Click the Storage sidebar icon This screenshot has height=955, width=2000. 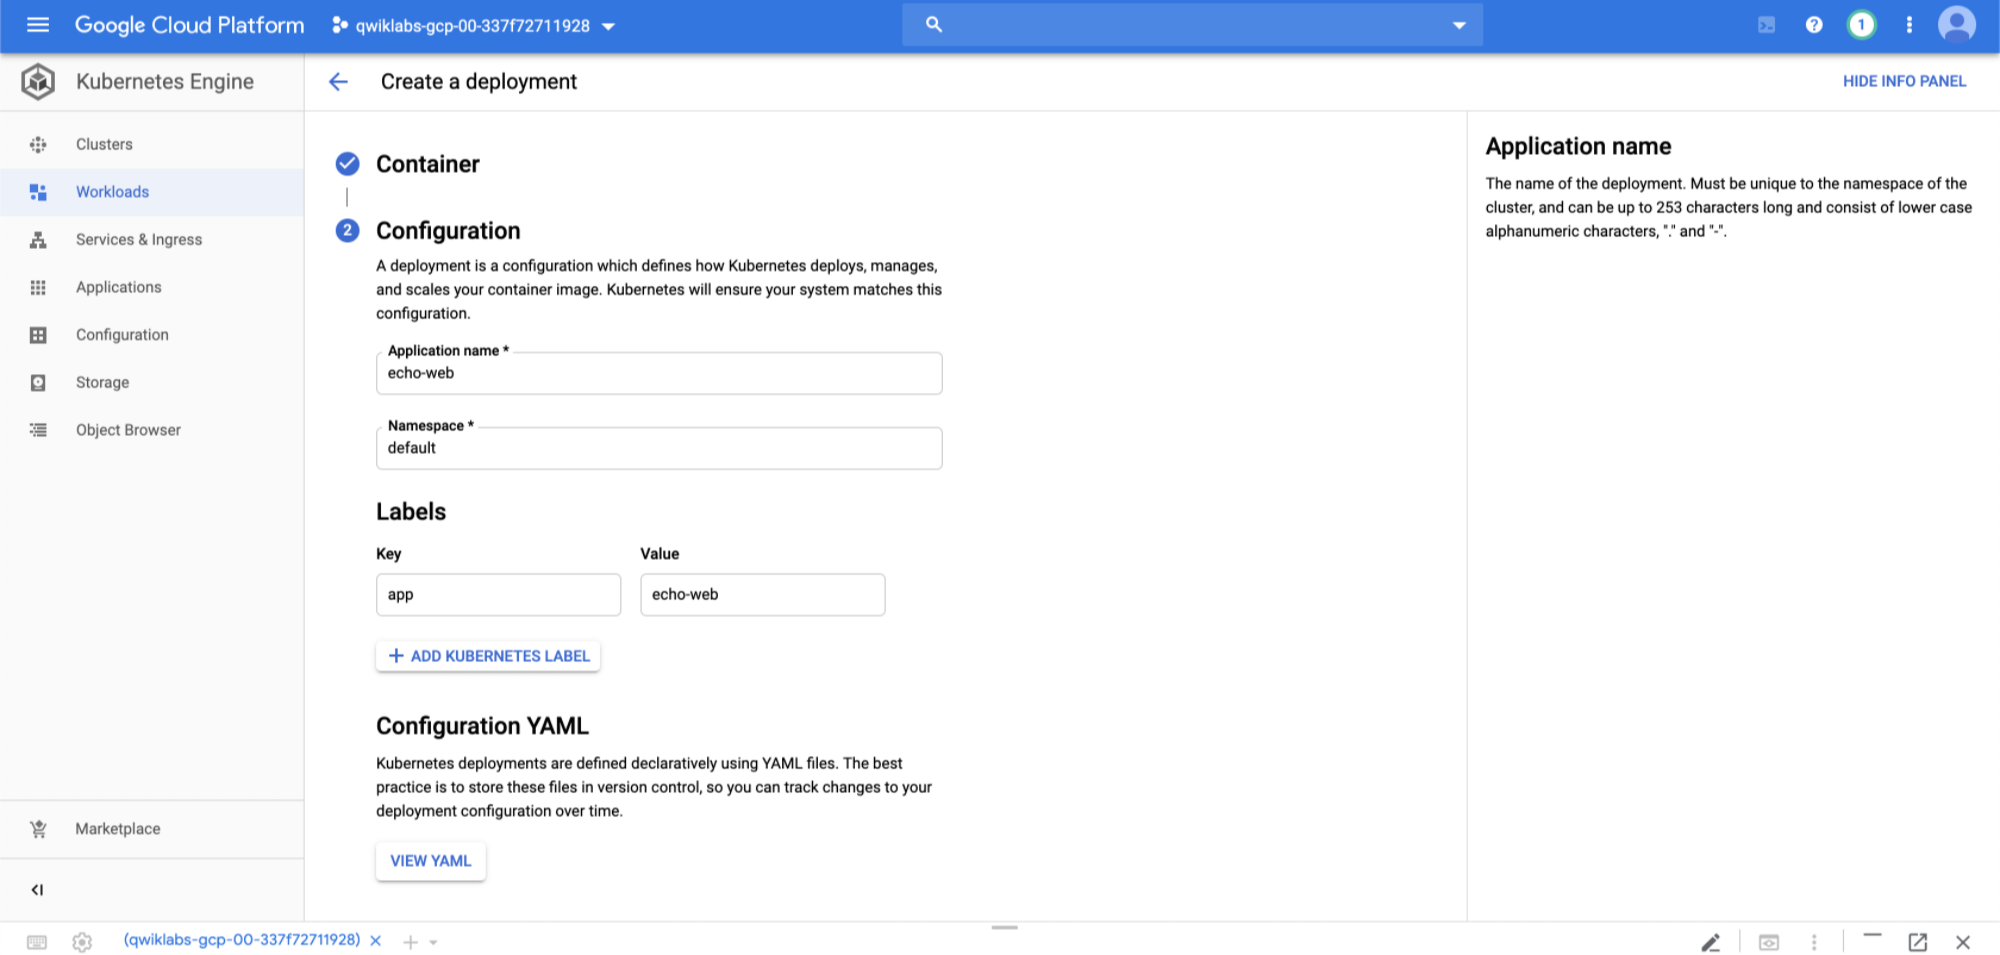38,383
